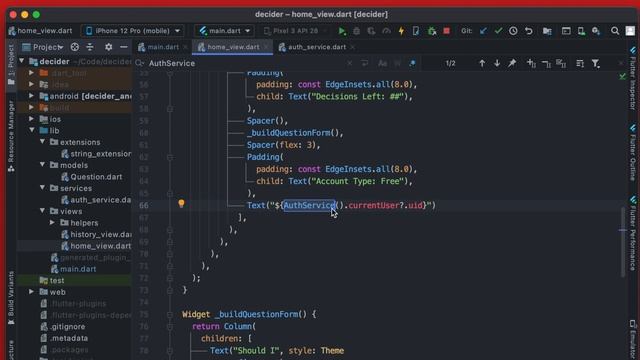Close the auth_service.dart tab
The image size is (640, 360).
click(x=353, y=47)
